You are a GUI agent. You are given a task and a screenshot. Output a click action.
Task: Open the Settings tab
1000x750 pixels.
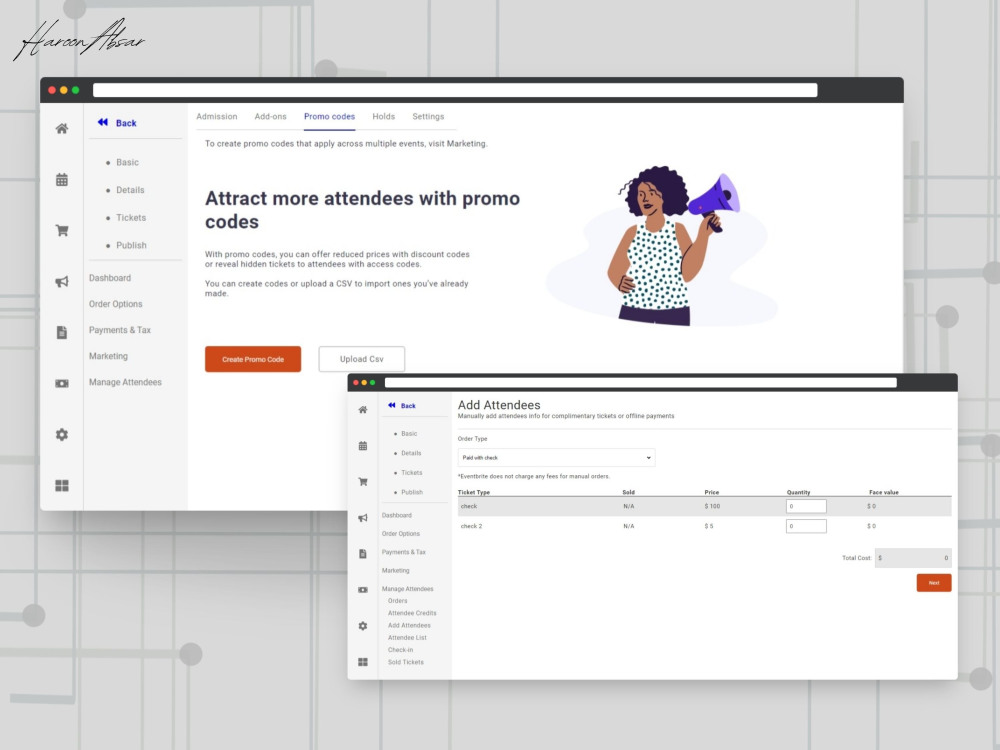428,117
